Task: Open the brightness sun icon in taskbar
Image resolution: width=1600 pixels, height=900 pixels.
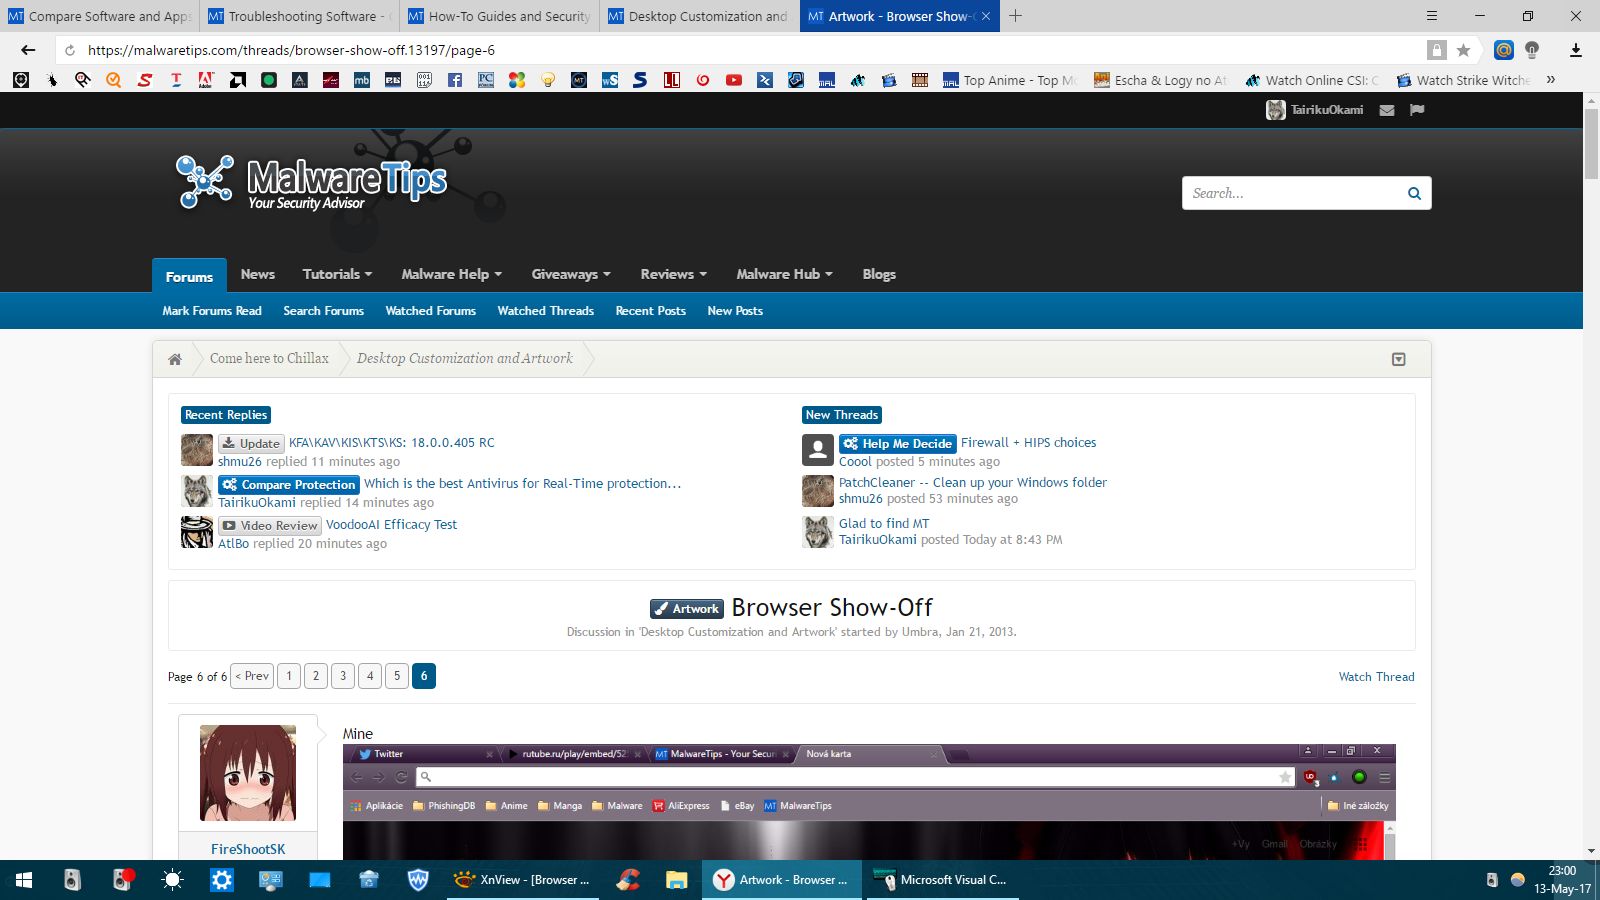Action: click(x=172, y=880)
